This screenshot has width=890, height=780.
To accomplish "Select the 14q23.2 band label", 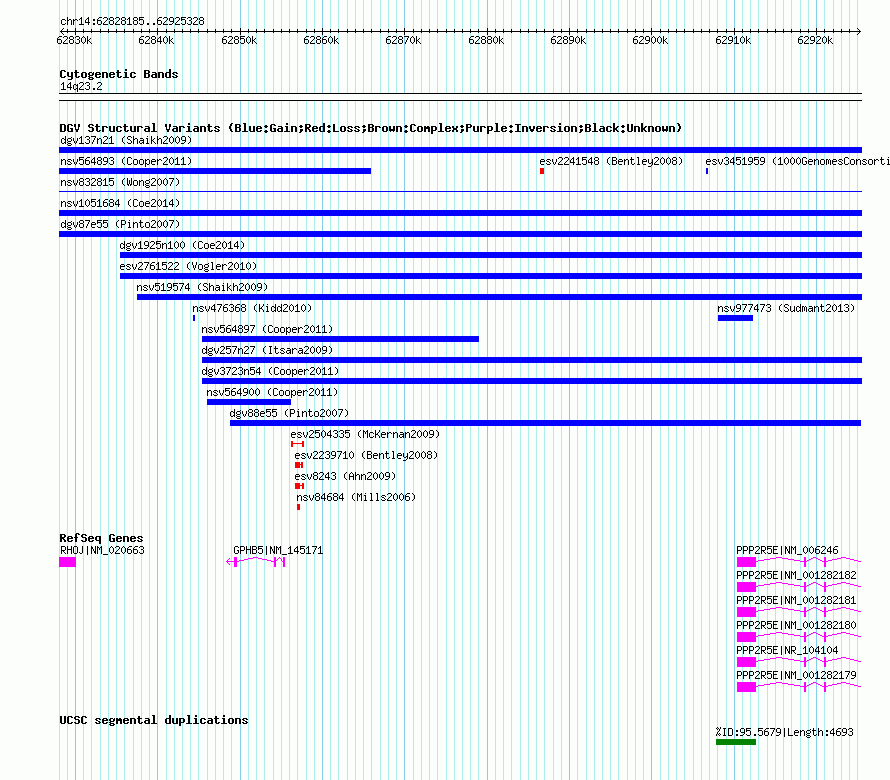I will click(81, 86).
